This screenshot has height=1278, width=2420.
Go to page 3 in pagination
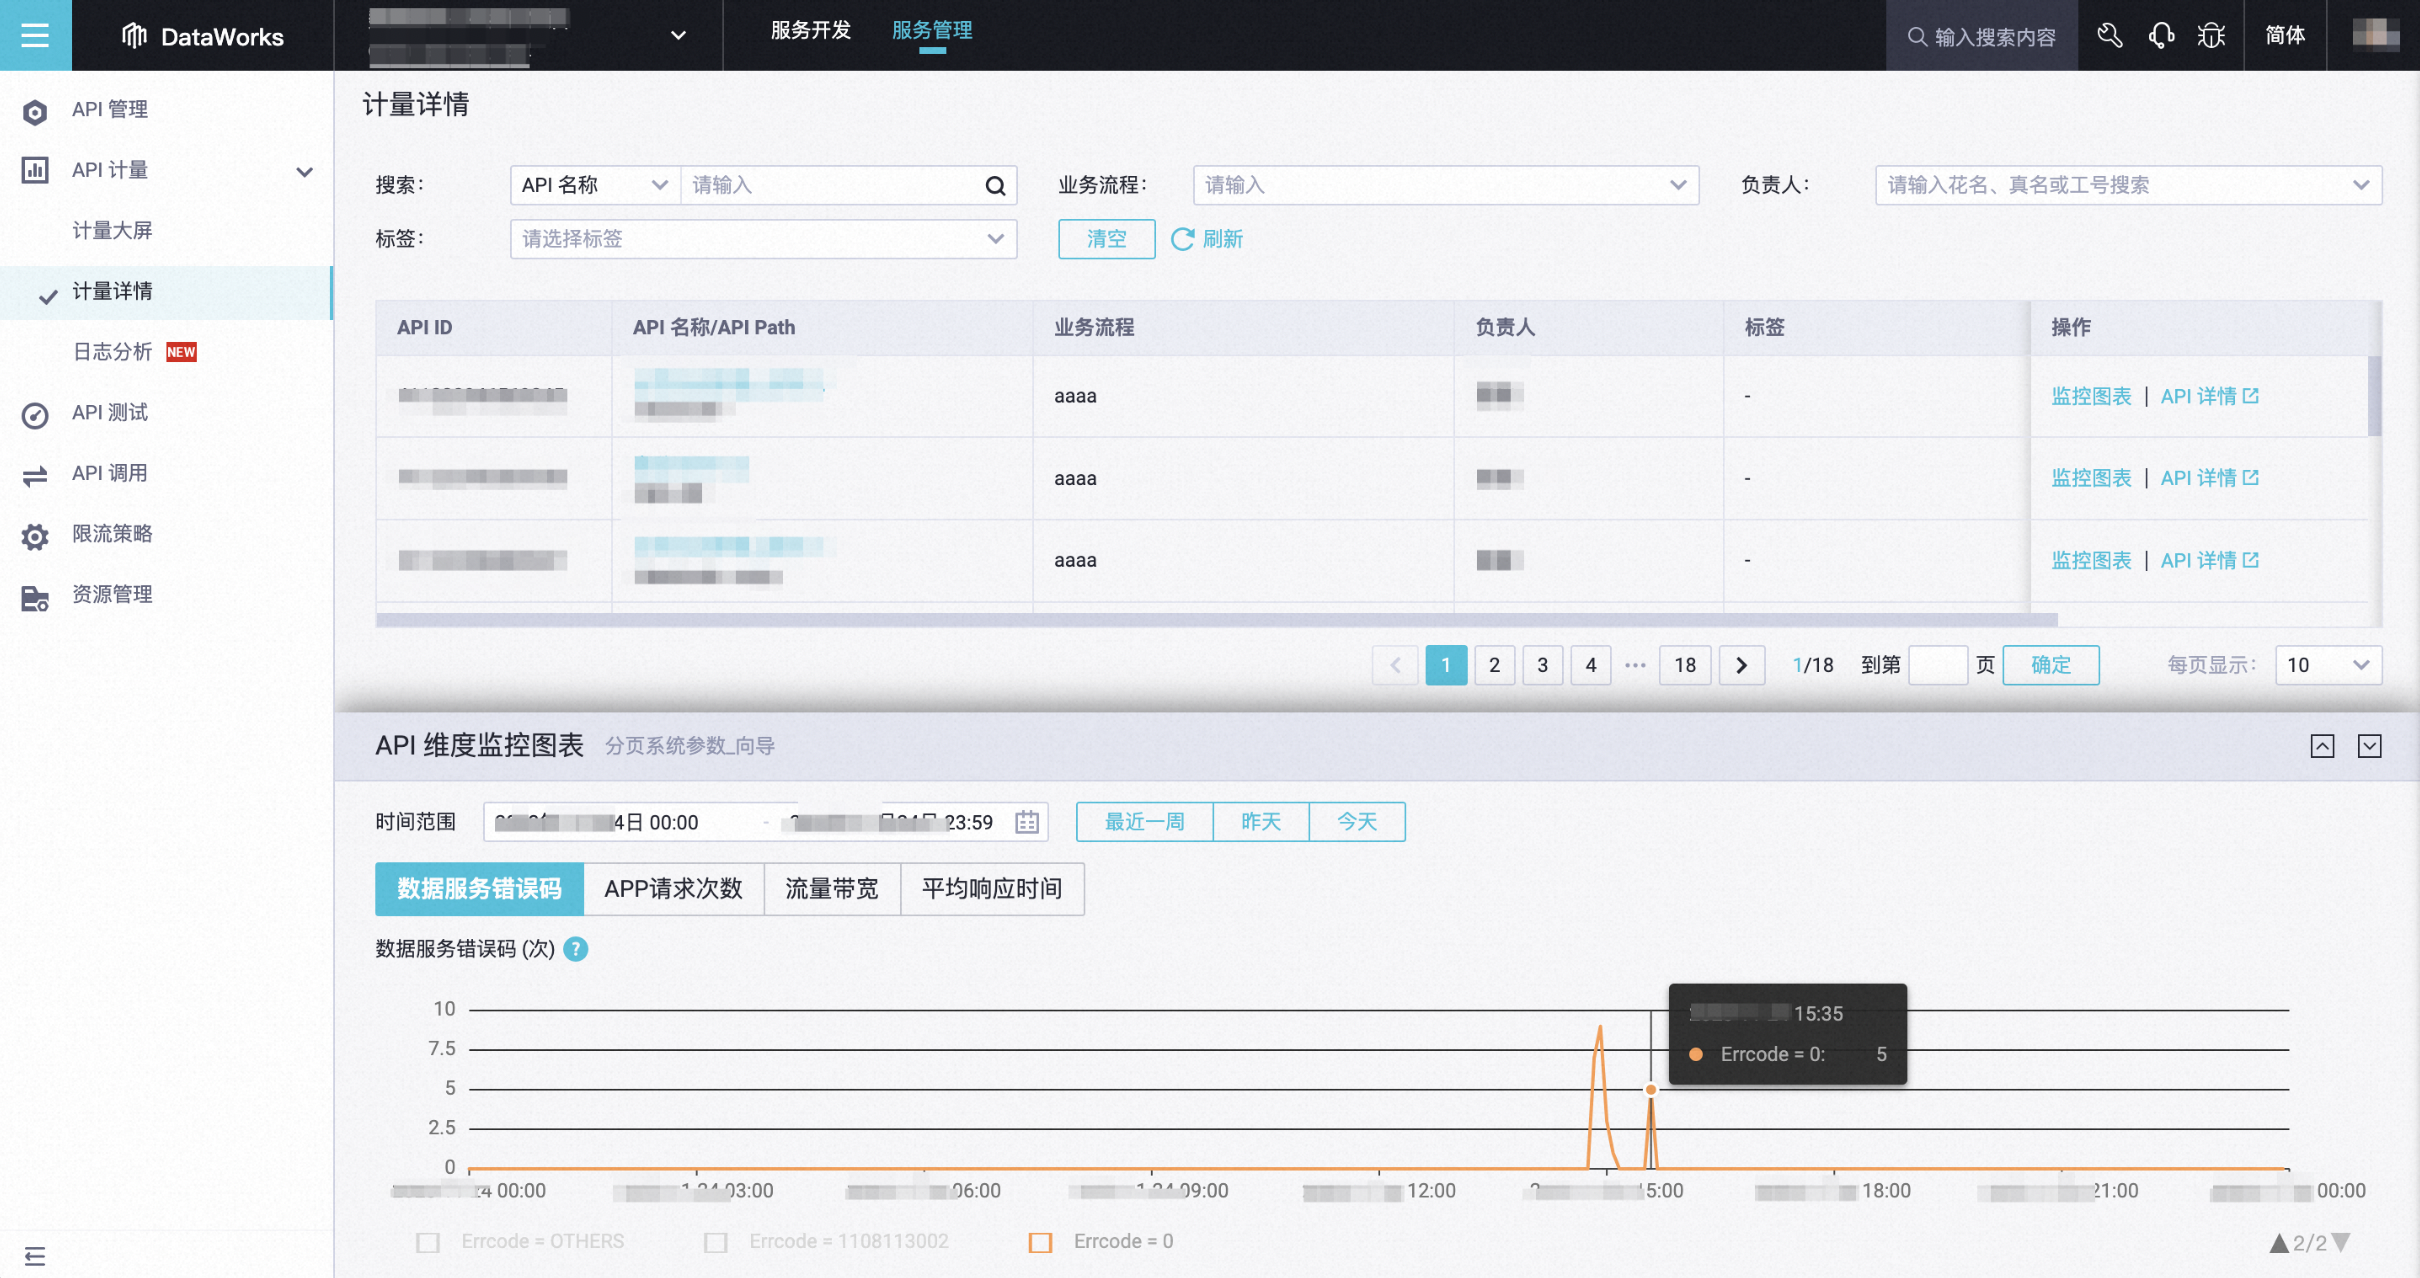(x=1543, y=665)
